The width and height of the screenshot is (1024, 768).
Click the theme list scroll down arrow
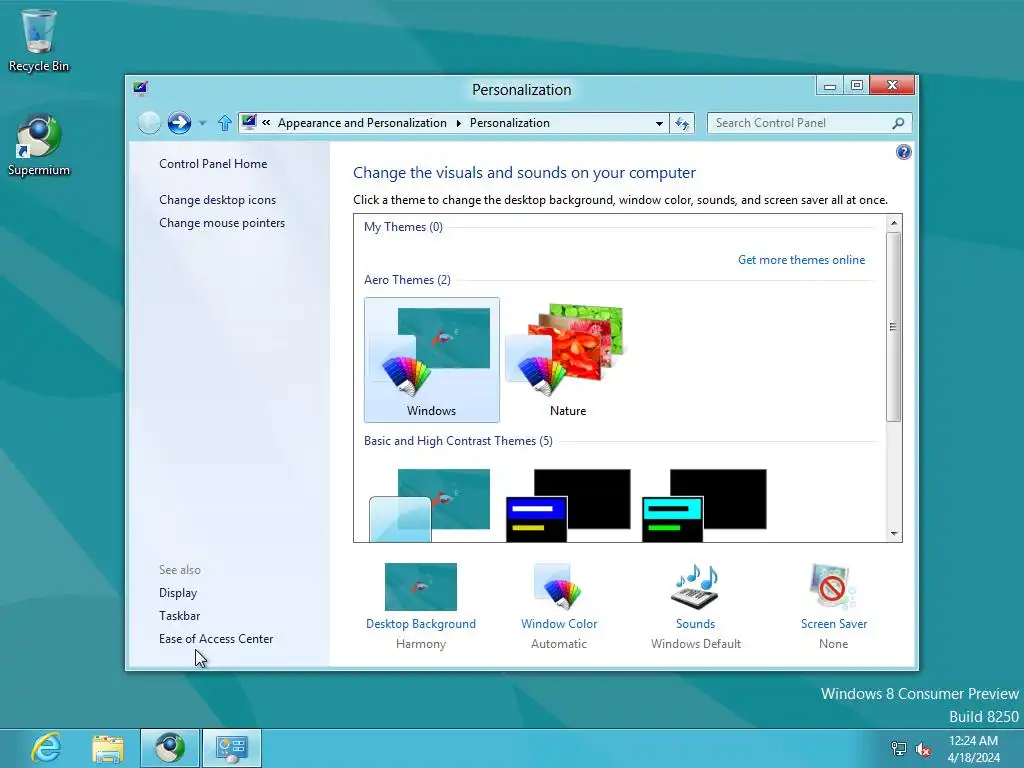(x=894, y=534)
